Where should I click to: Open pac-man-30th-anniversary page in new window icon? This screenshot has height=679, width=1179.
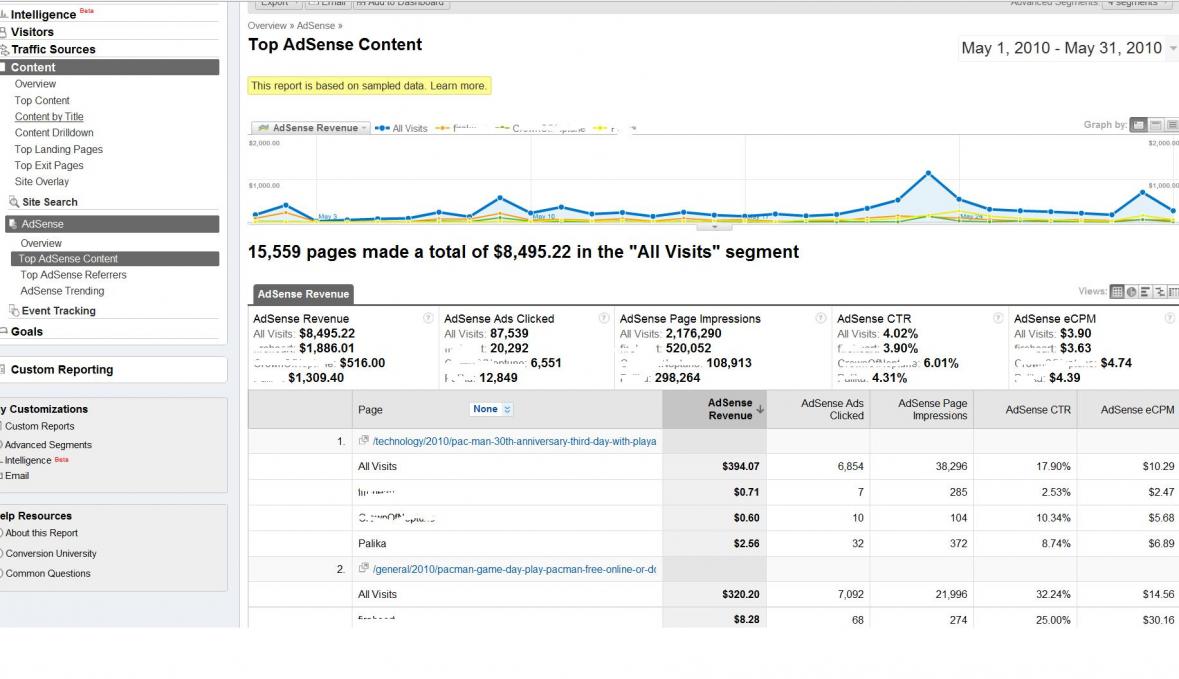click(x=364, y=441)
